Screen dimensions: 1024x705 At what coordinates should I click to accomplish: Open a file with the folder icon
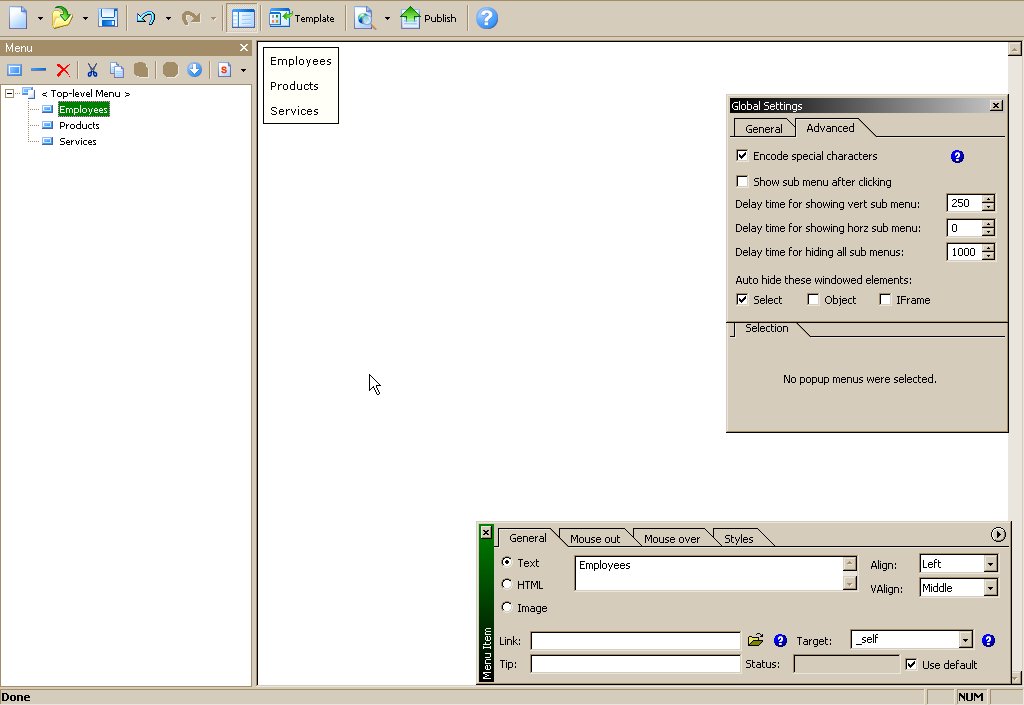[62, 18]
